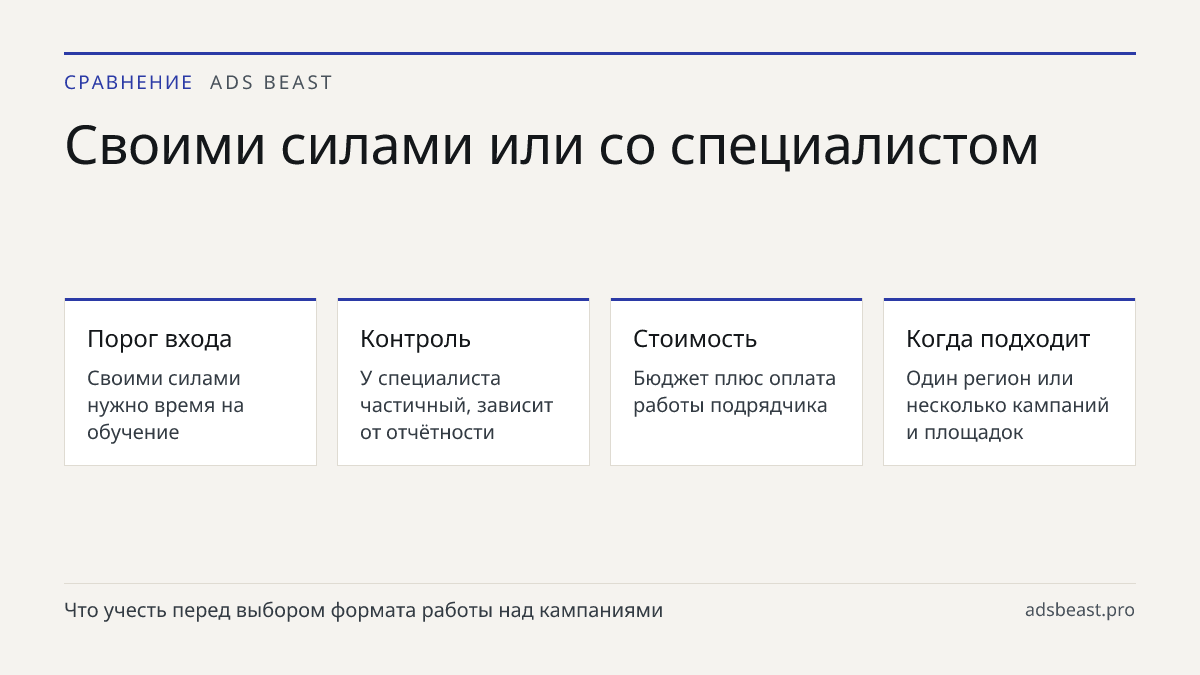Click the Когда подходит card heading
The width and height of the screenshot is (1200, 675).
pyautogui.click(x=998, y=339)
